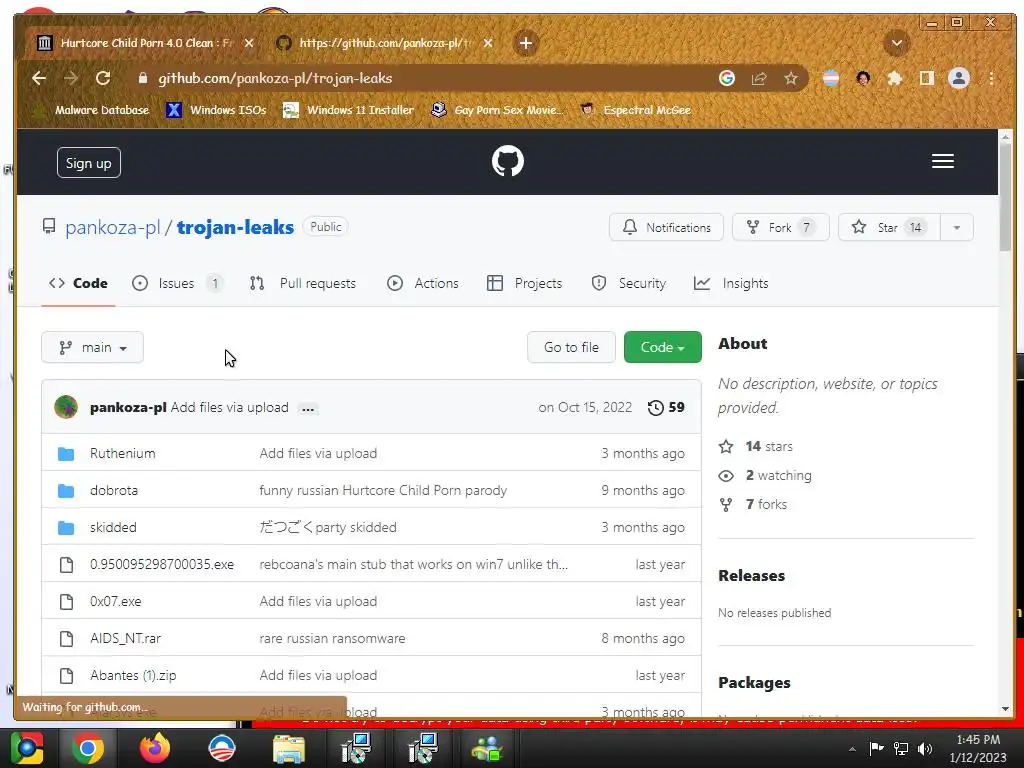Click the volume speaker tray icon
The height and width of the screenshot is (768, 1024).
[x=925, y=748]
